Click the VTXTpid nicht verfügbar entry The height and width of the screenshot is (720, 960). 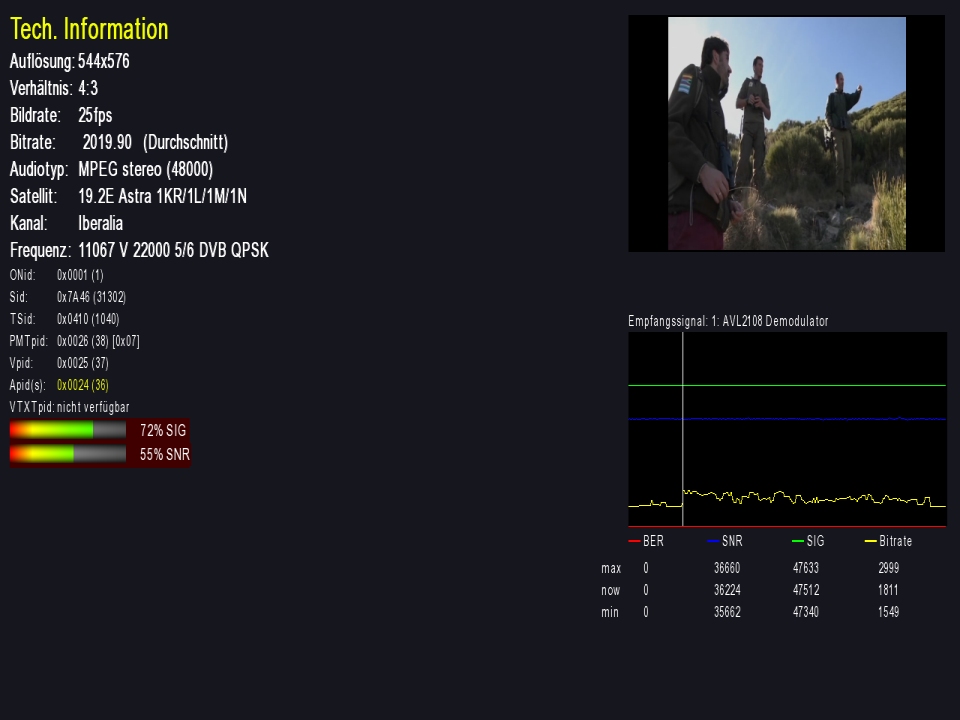(69, 407)
